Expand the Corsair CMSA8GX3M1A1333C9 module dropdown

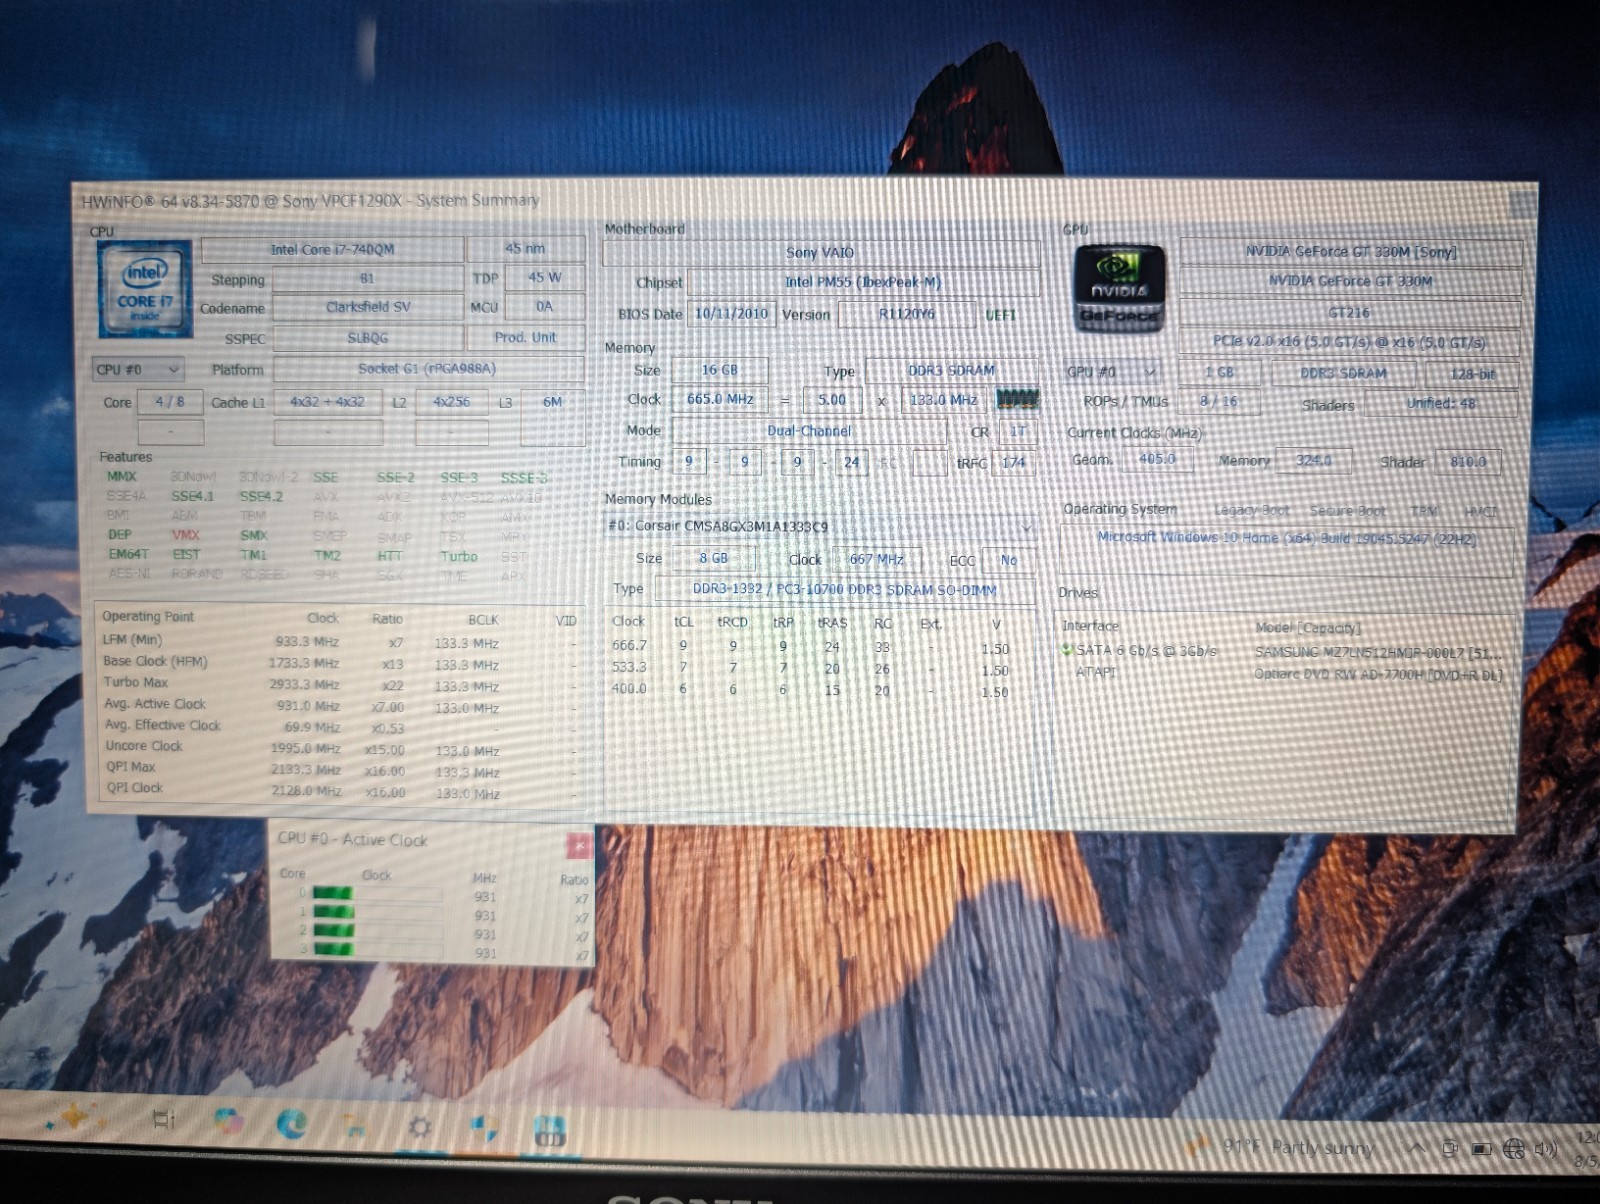(820, 526)
